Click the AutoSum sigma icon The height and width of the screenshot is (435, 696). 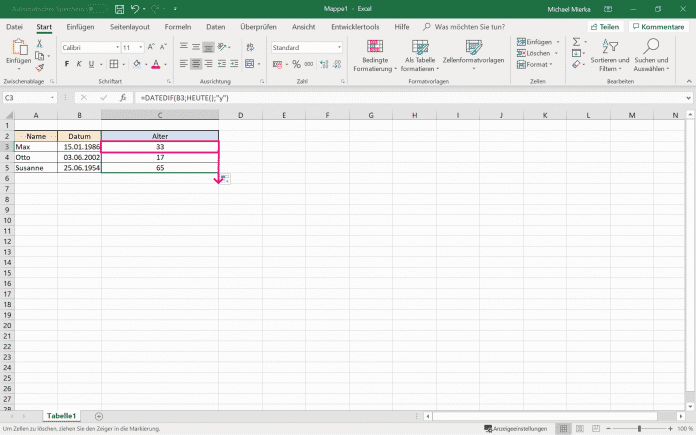[x=577, y=41]
